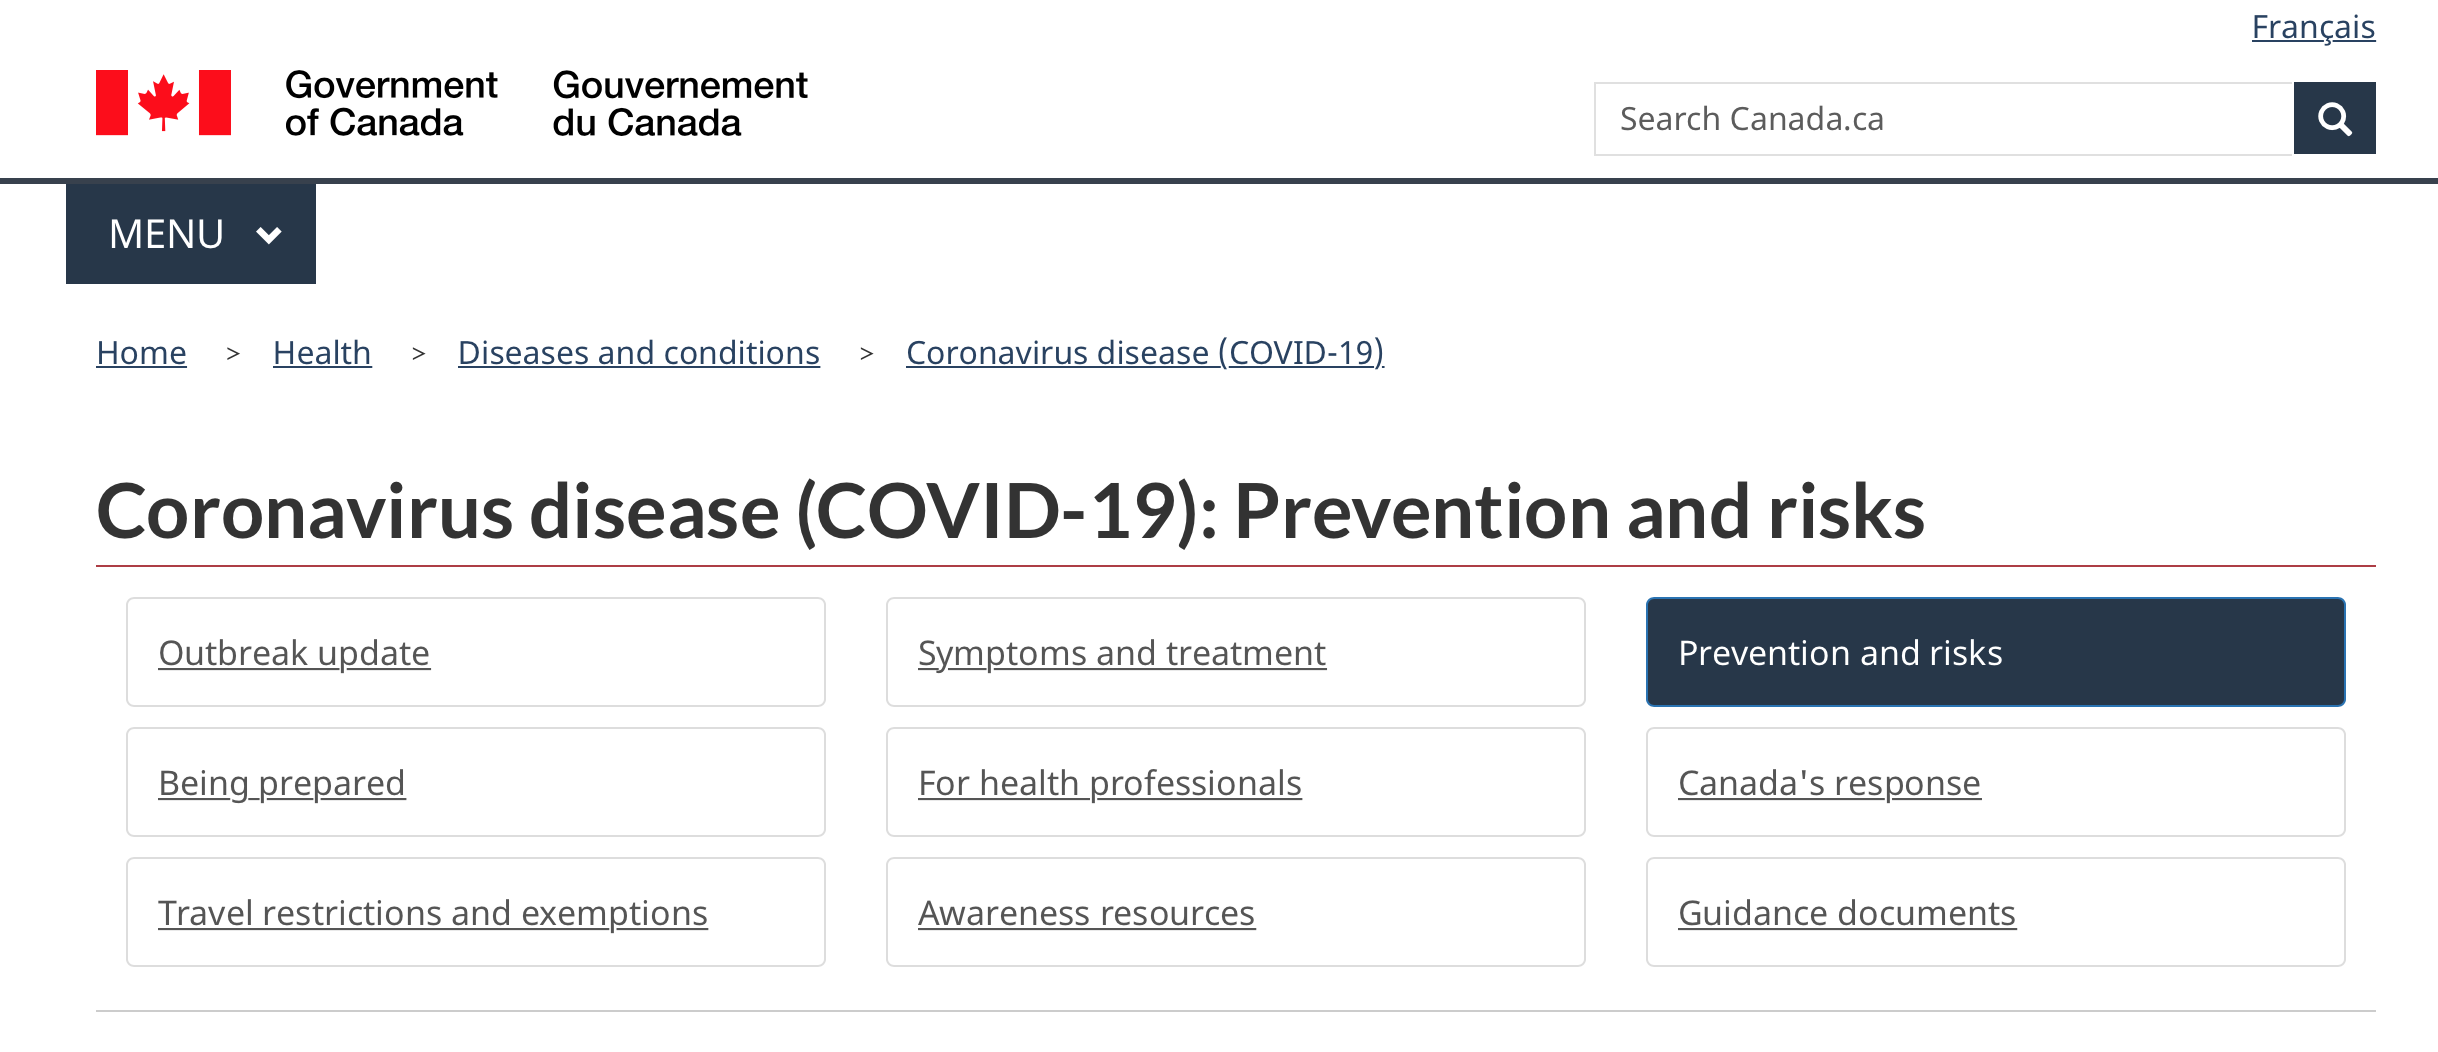
Task: Open Diseases and conditions breadcrumb
Action: pos(639,353)
